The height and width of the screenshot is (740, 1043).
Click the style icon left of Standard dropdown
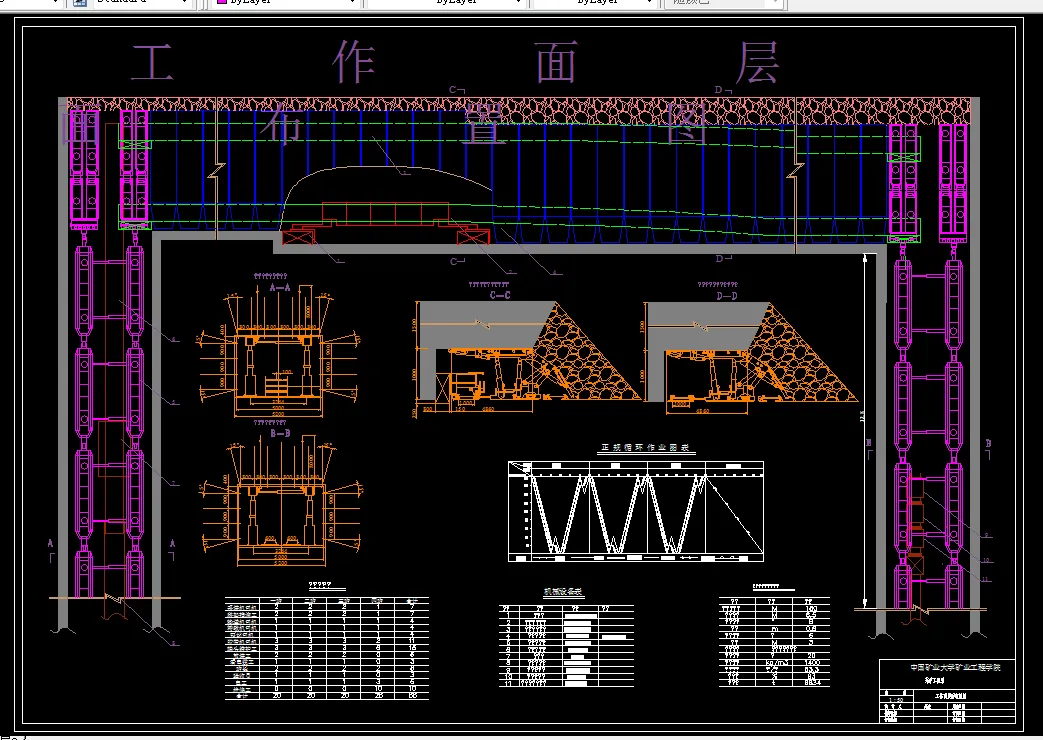click(x=79, y=2)
